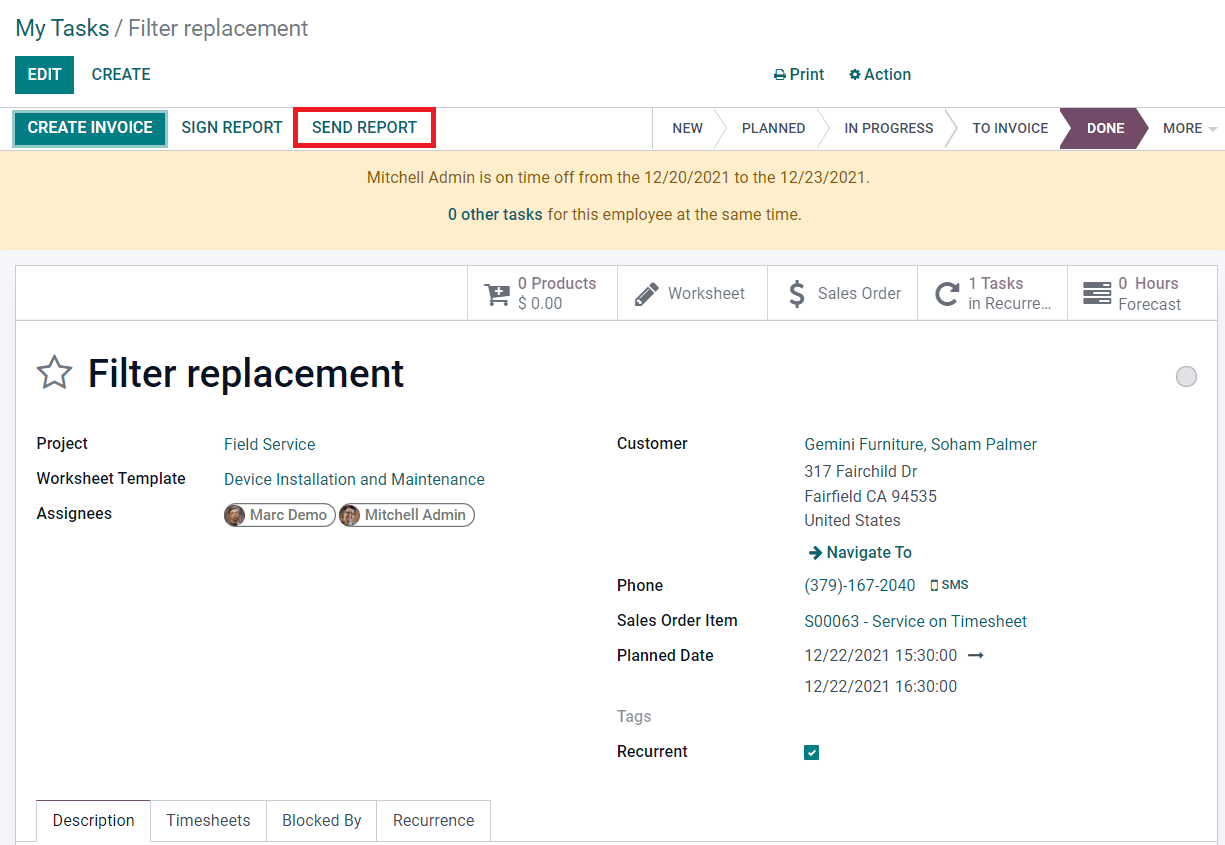Set stage to TO INVOICE

click(x=1010, y=128)
